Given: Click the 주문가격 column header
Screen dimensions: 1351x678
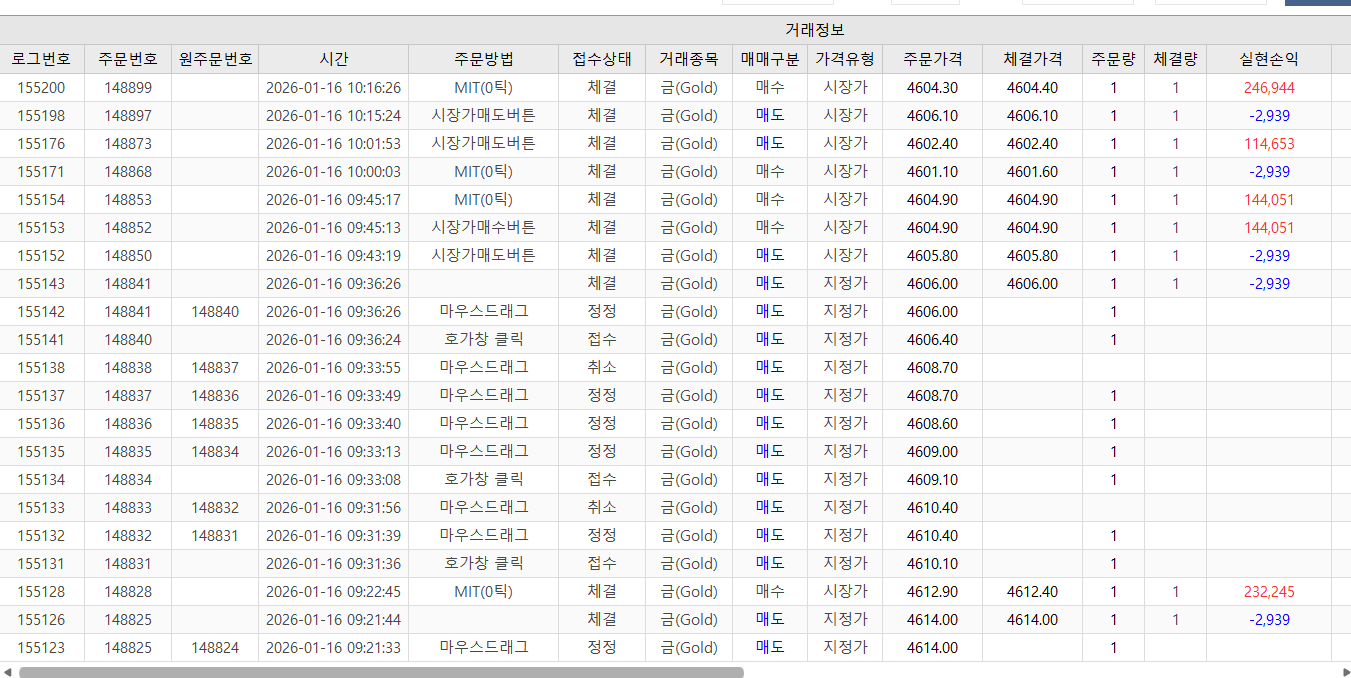Looking at the screenshot, I should point(932,59).
